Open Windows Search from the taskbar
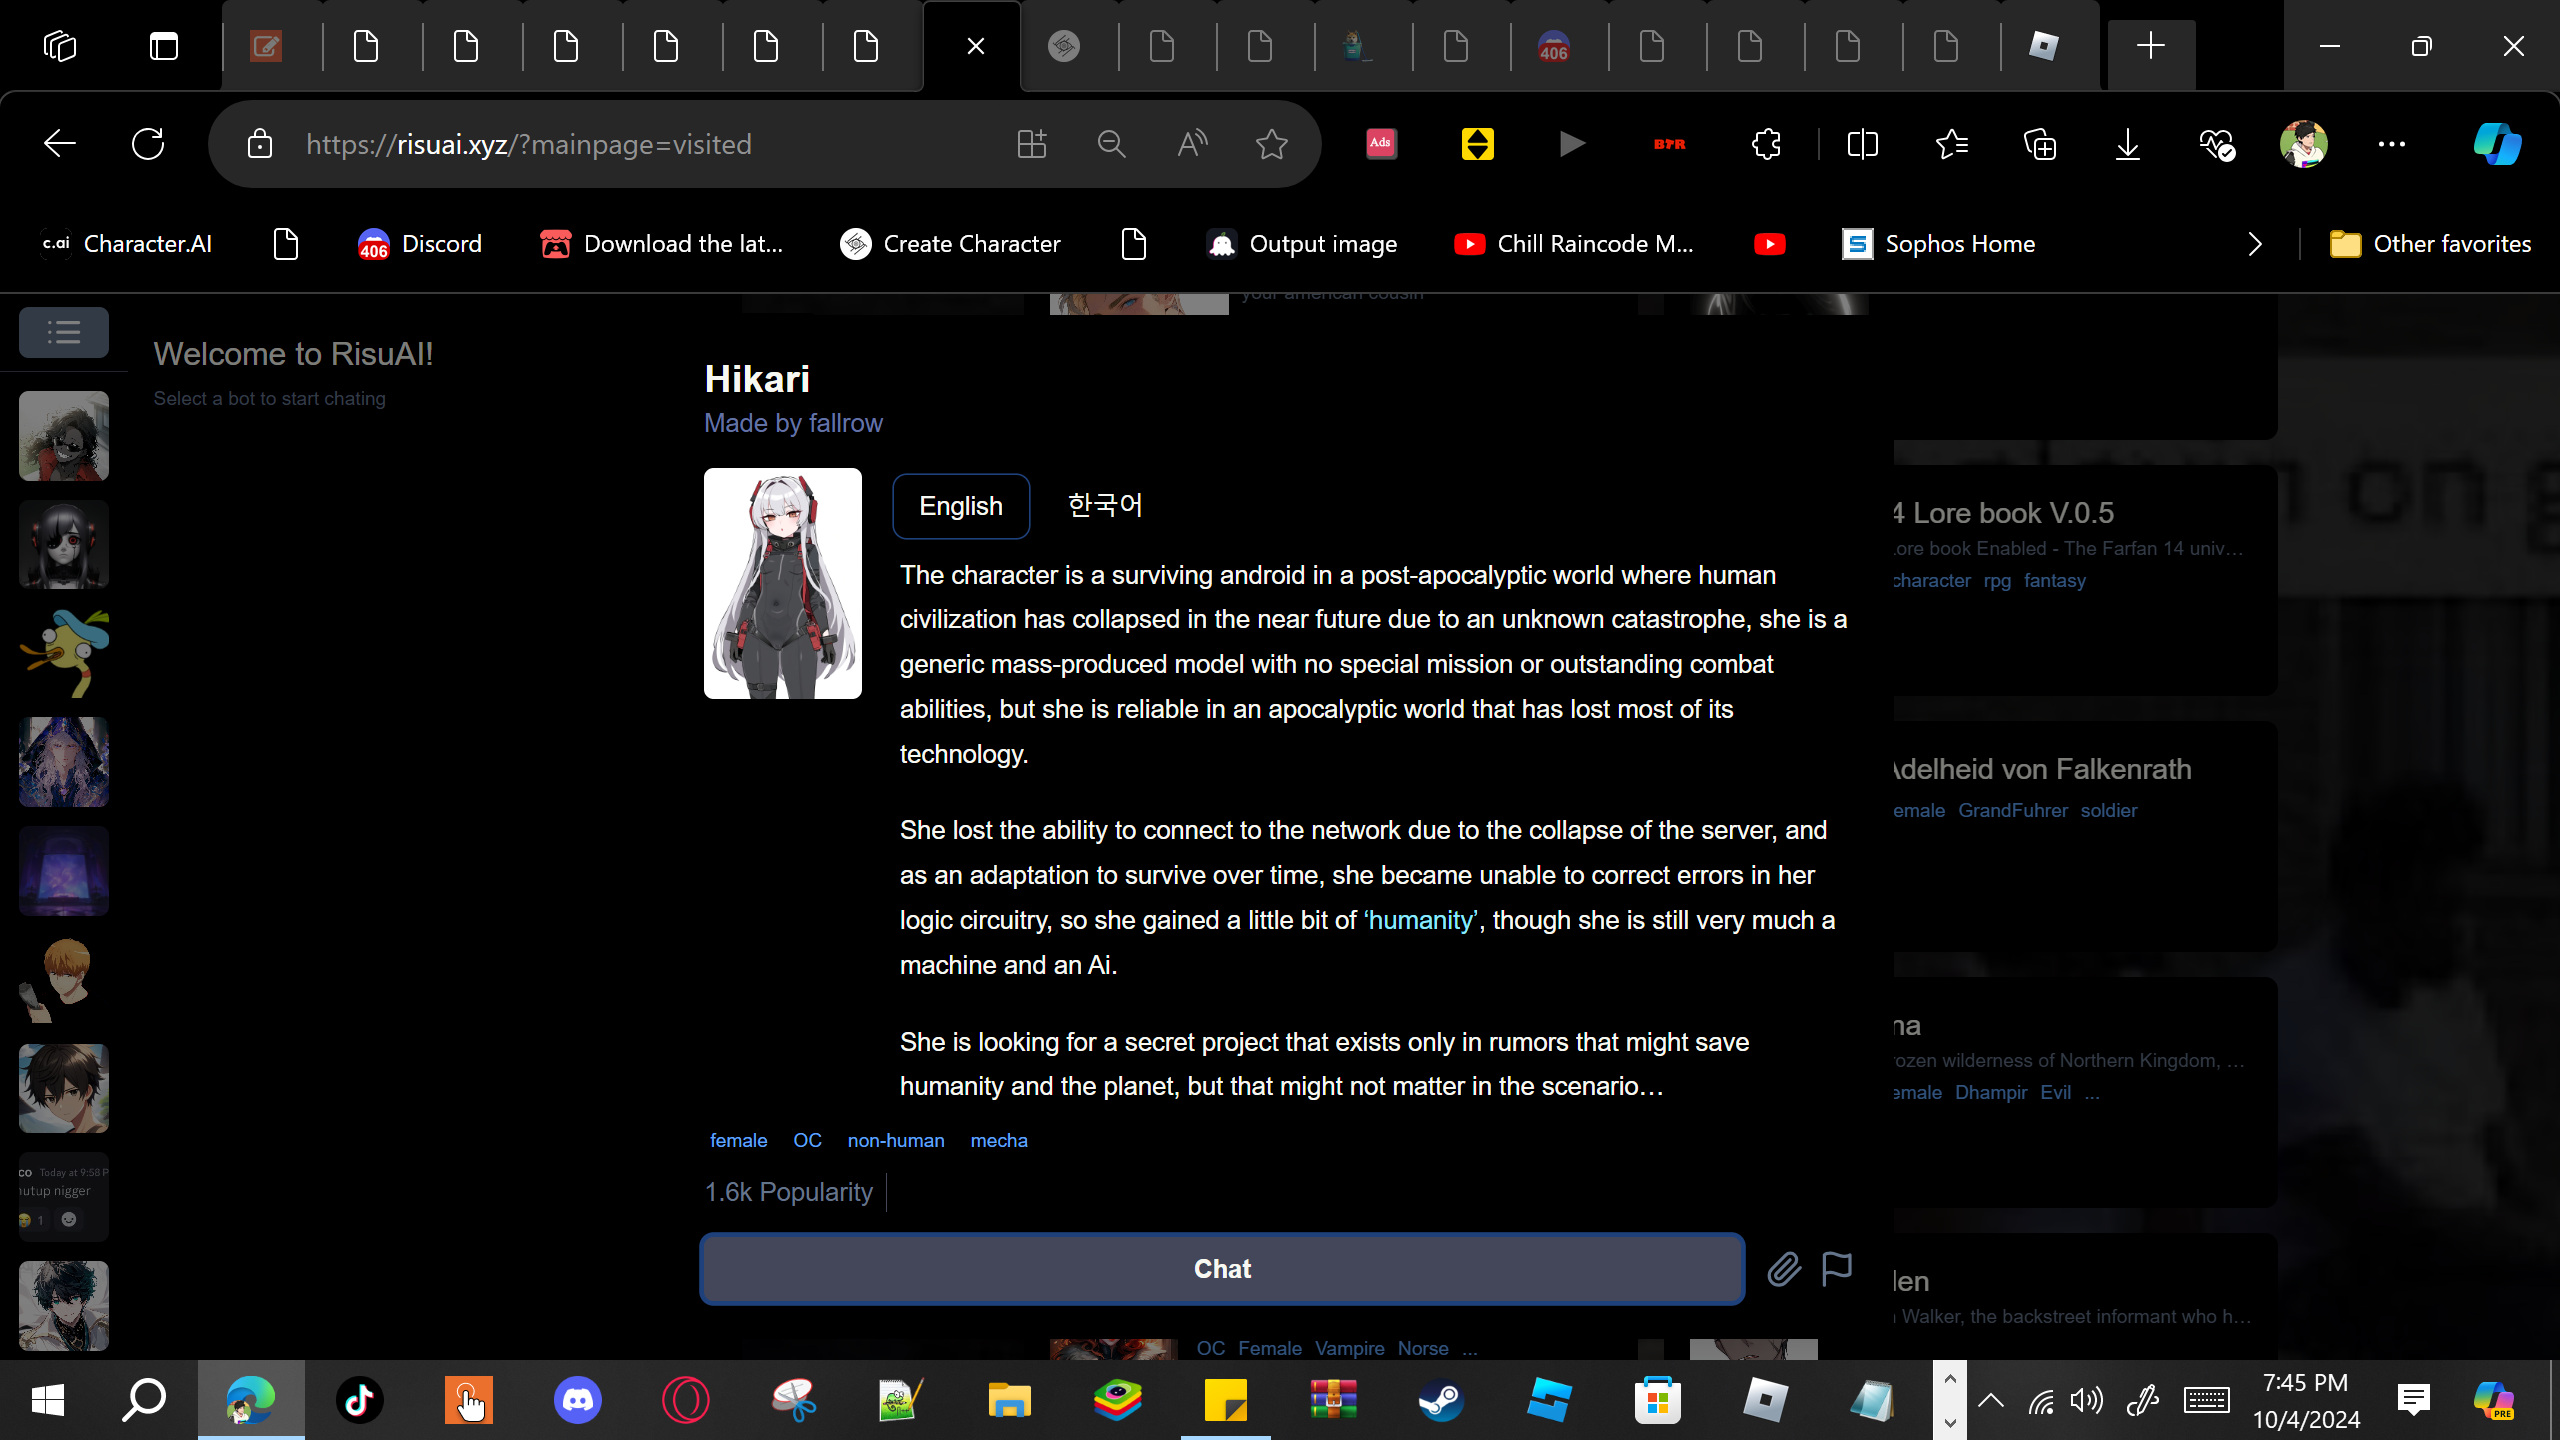2560x1440 pixels. click(x=144, y=1400)
